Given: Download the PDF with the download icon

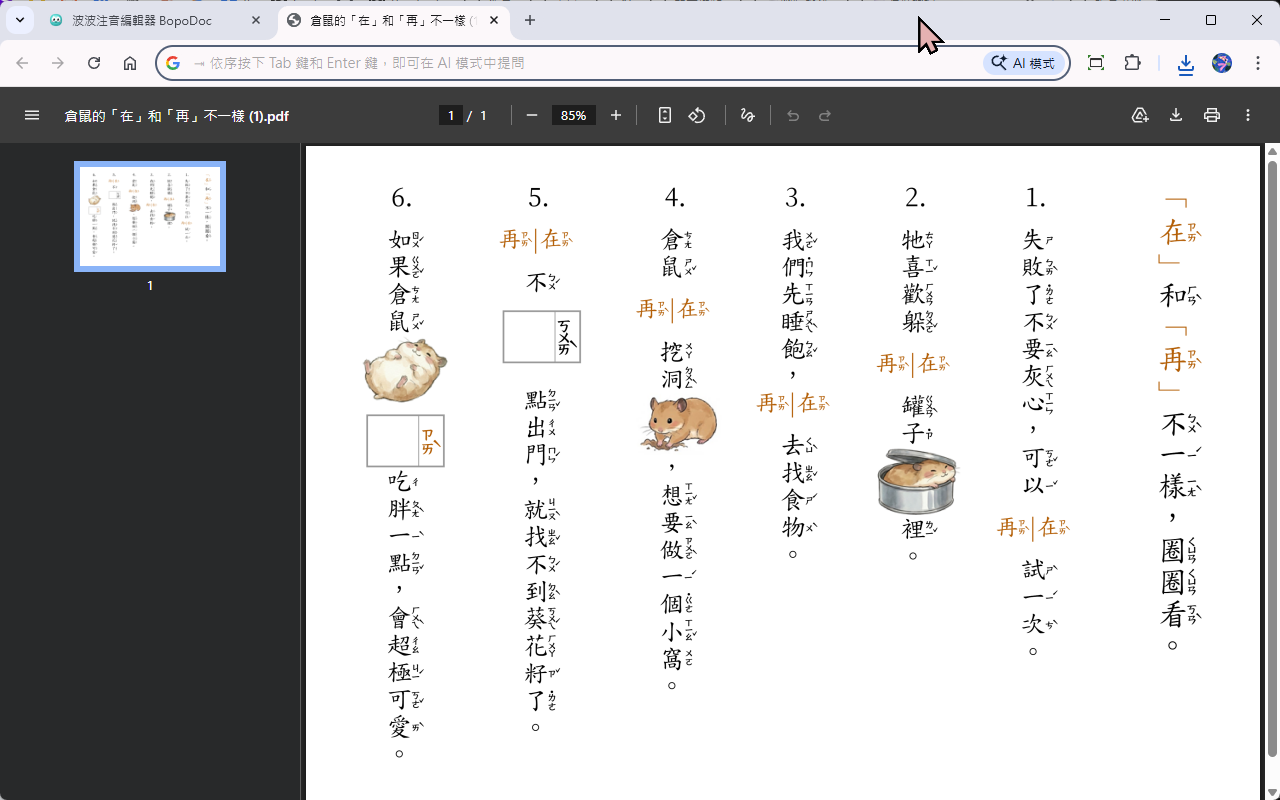Looking at the screenshot, I should 1176,115.
